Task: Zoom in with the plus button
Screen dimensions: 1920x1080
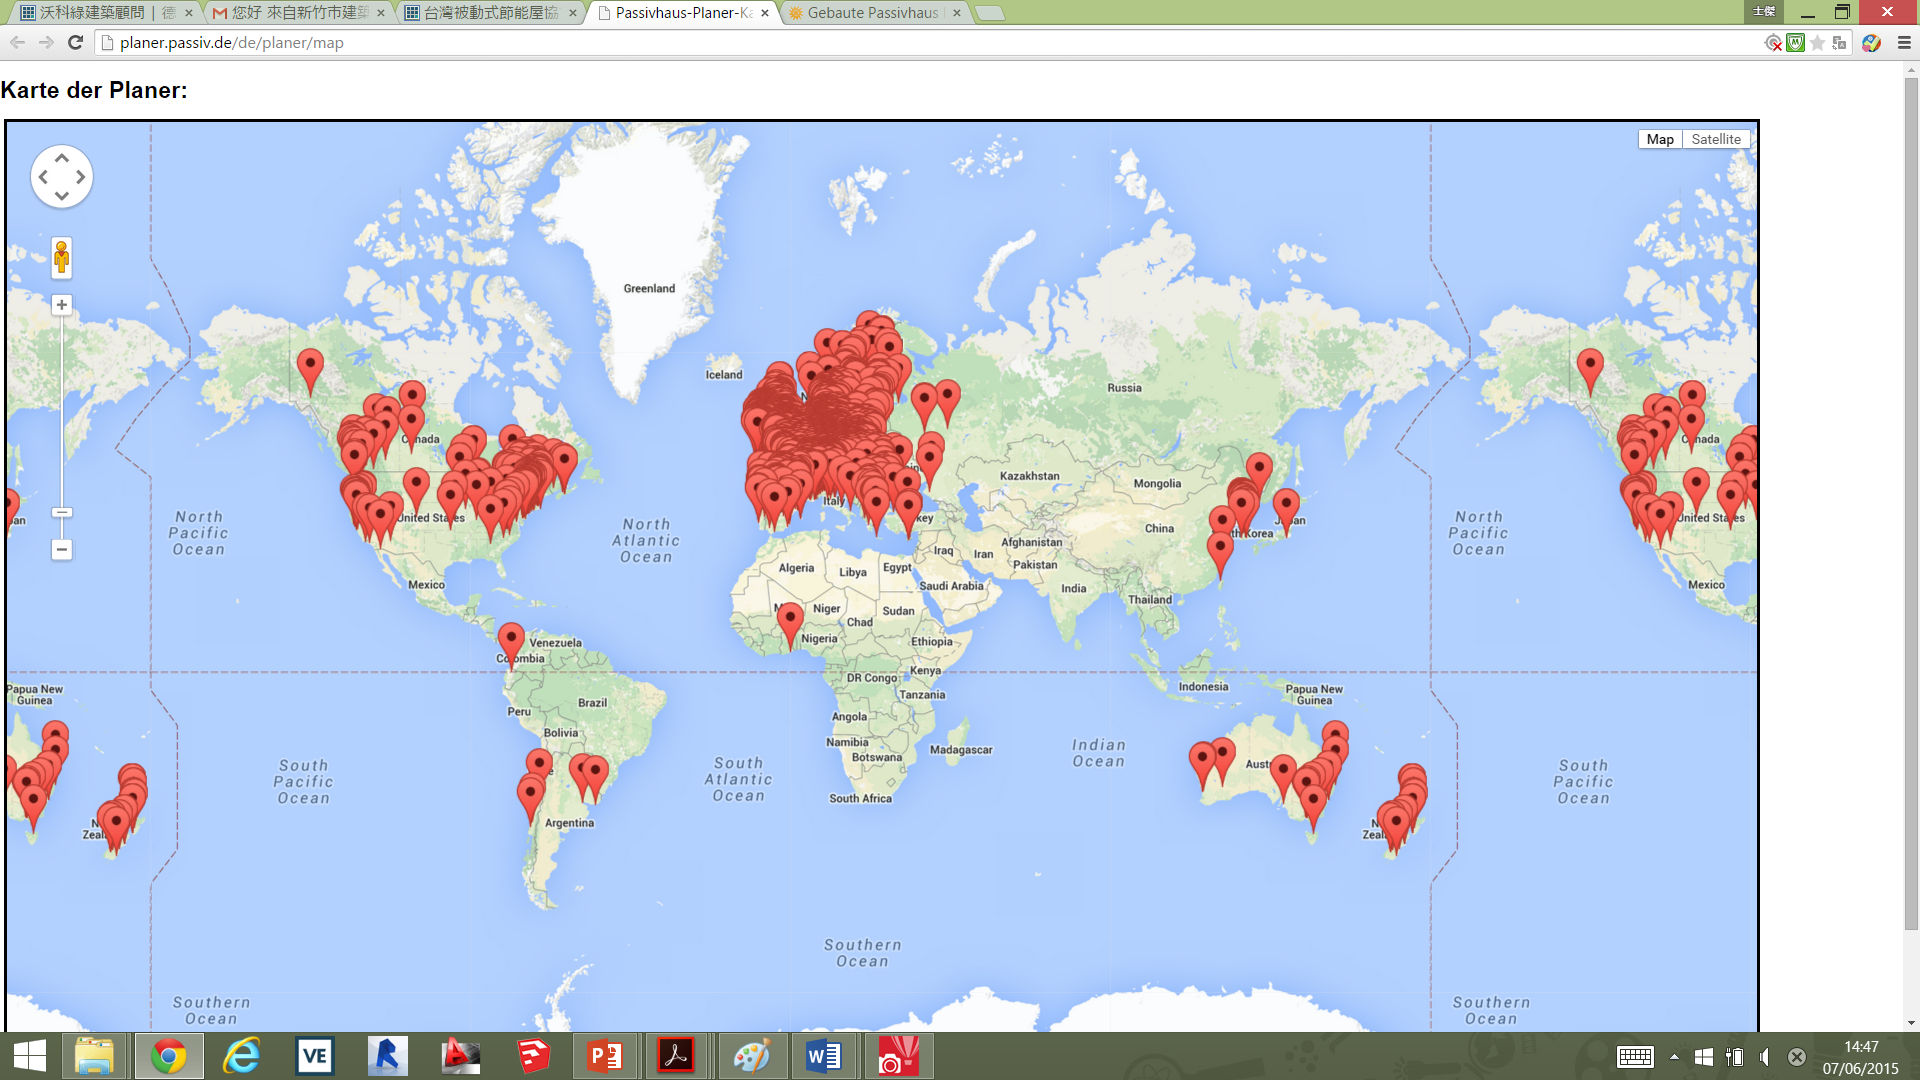Action: [x=62, y=305]
